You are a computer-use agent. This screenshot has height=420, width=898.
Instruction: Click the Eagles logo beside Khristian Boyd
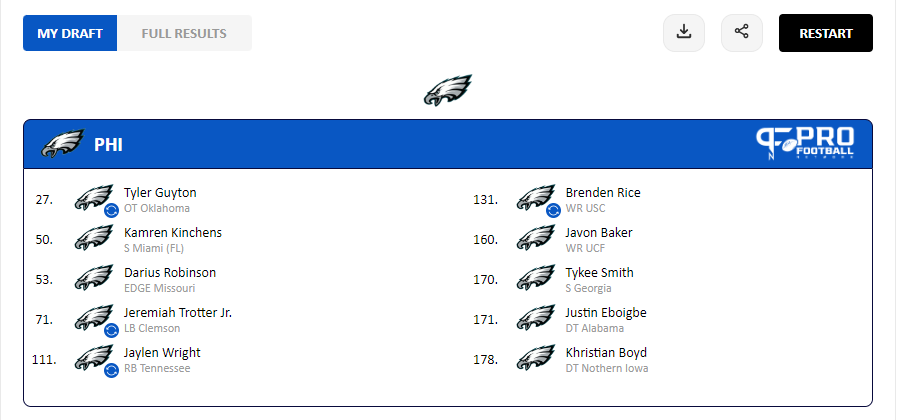tap(535, 358)
